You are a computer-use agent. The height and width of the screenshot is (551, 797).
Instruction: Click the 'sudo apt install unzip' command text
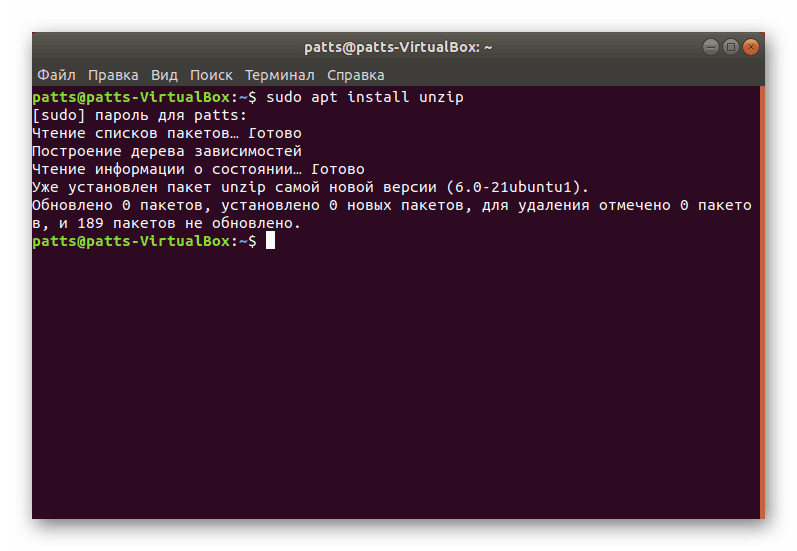click(x=364, y=98)
